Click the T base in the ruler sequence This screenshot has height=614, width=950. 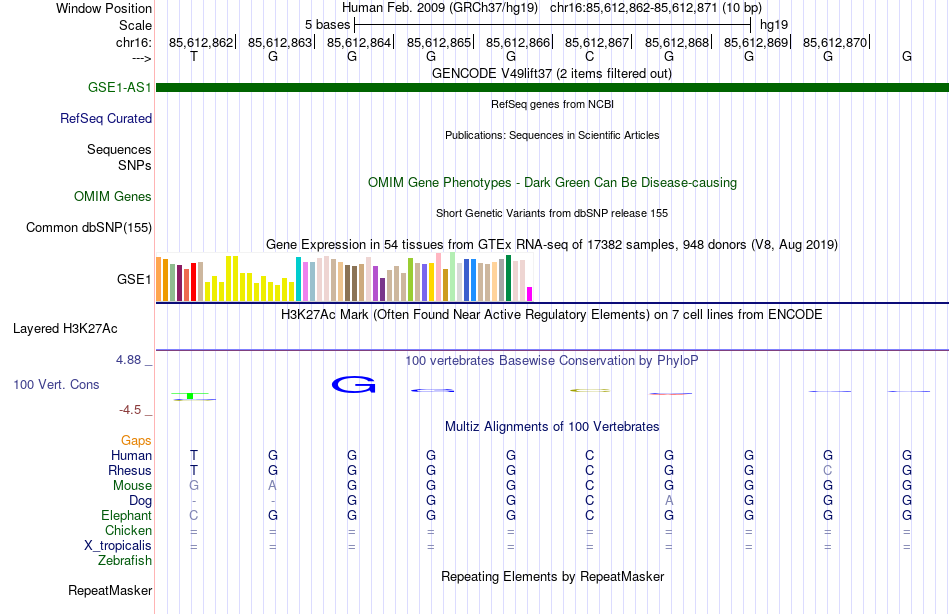coord(194,56)
